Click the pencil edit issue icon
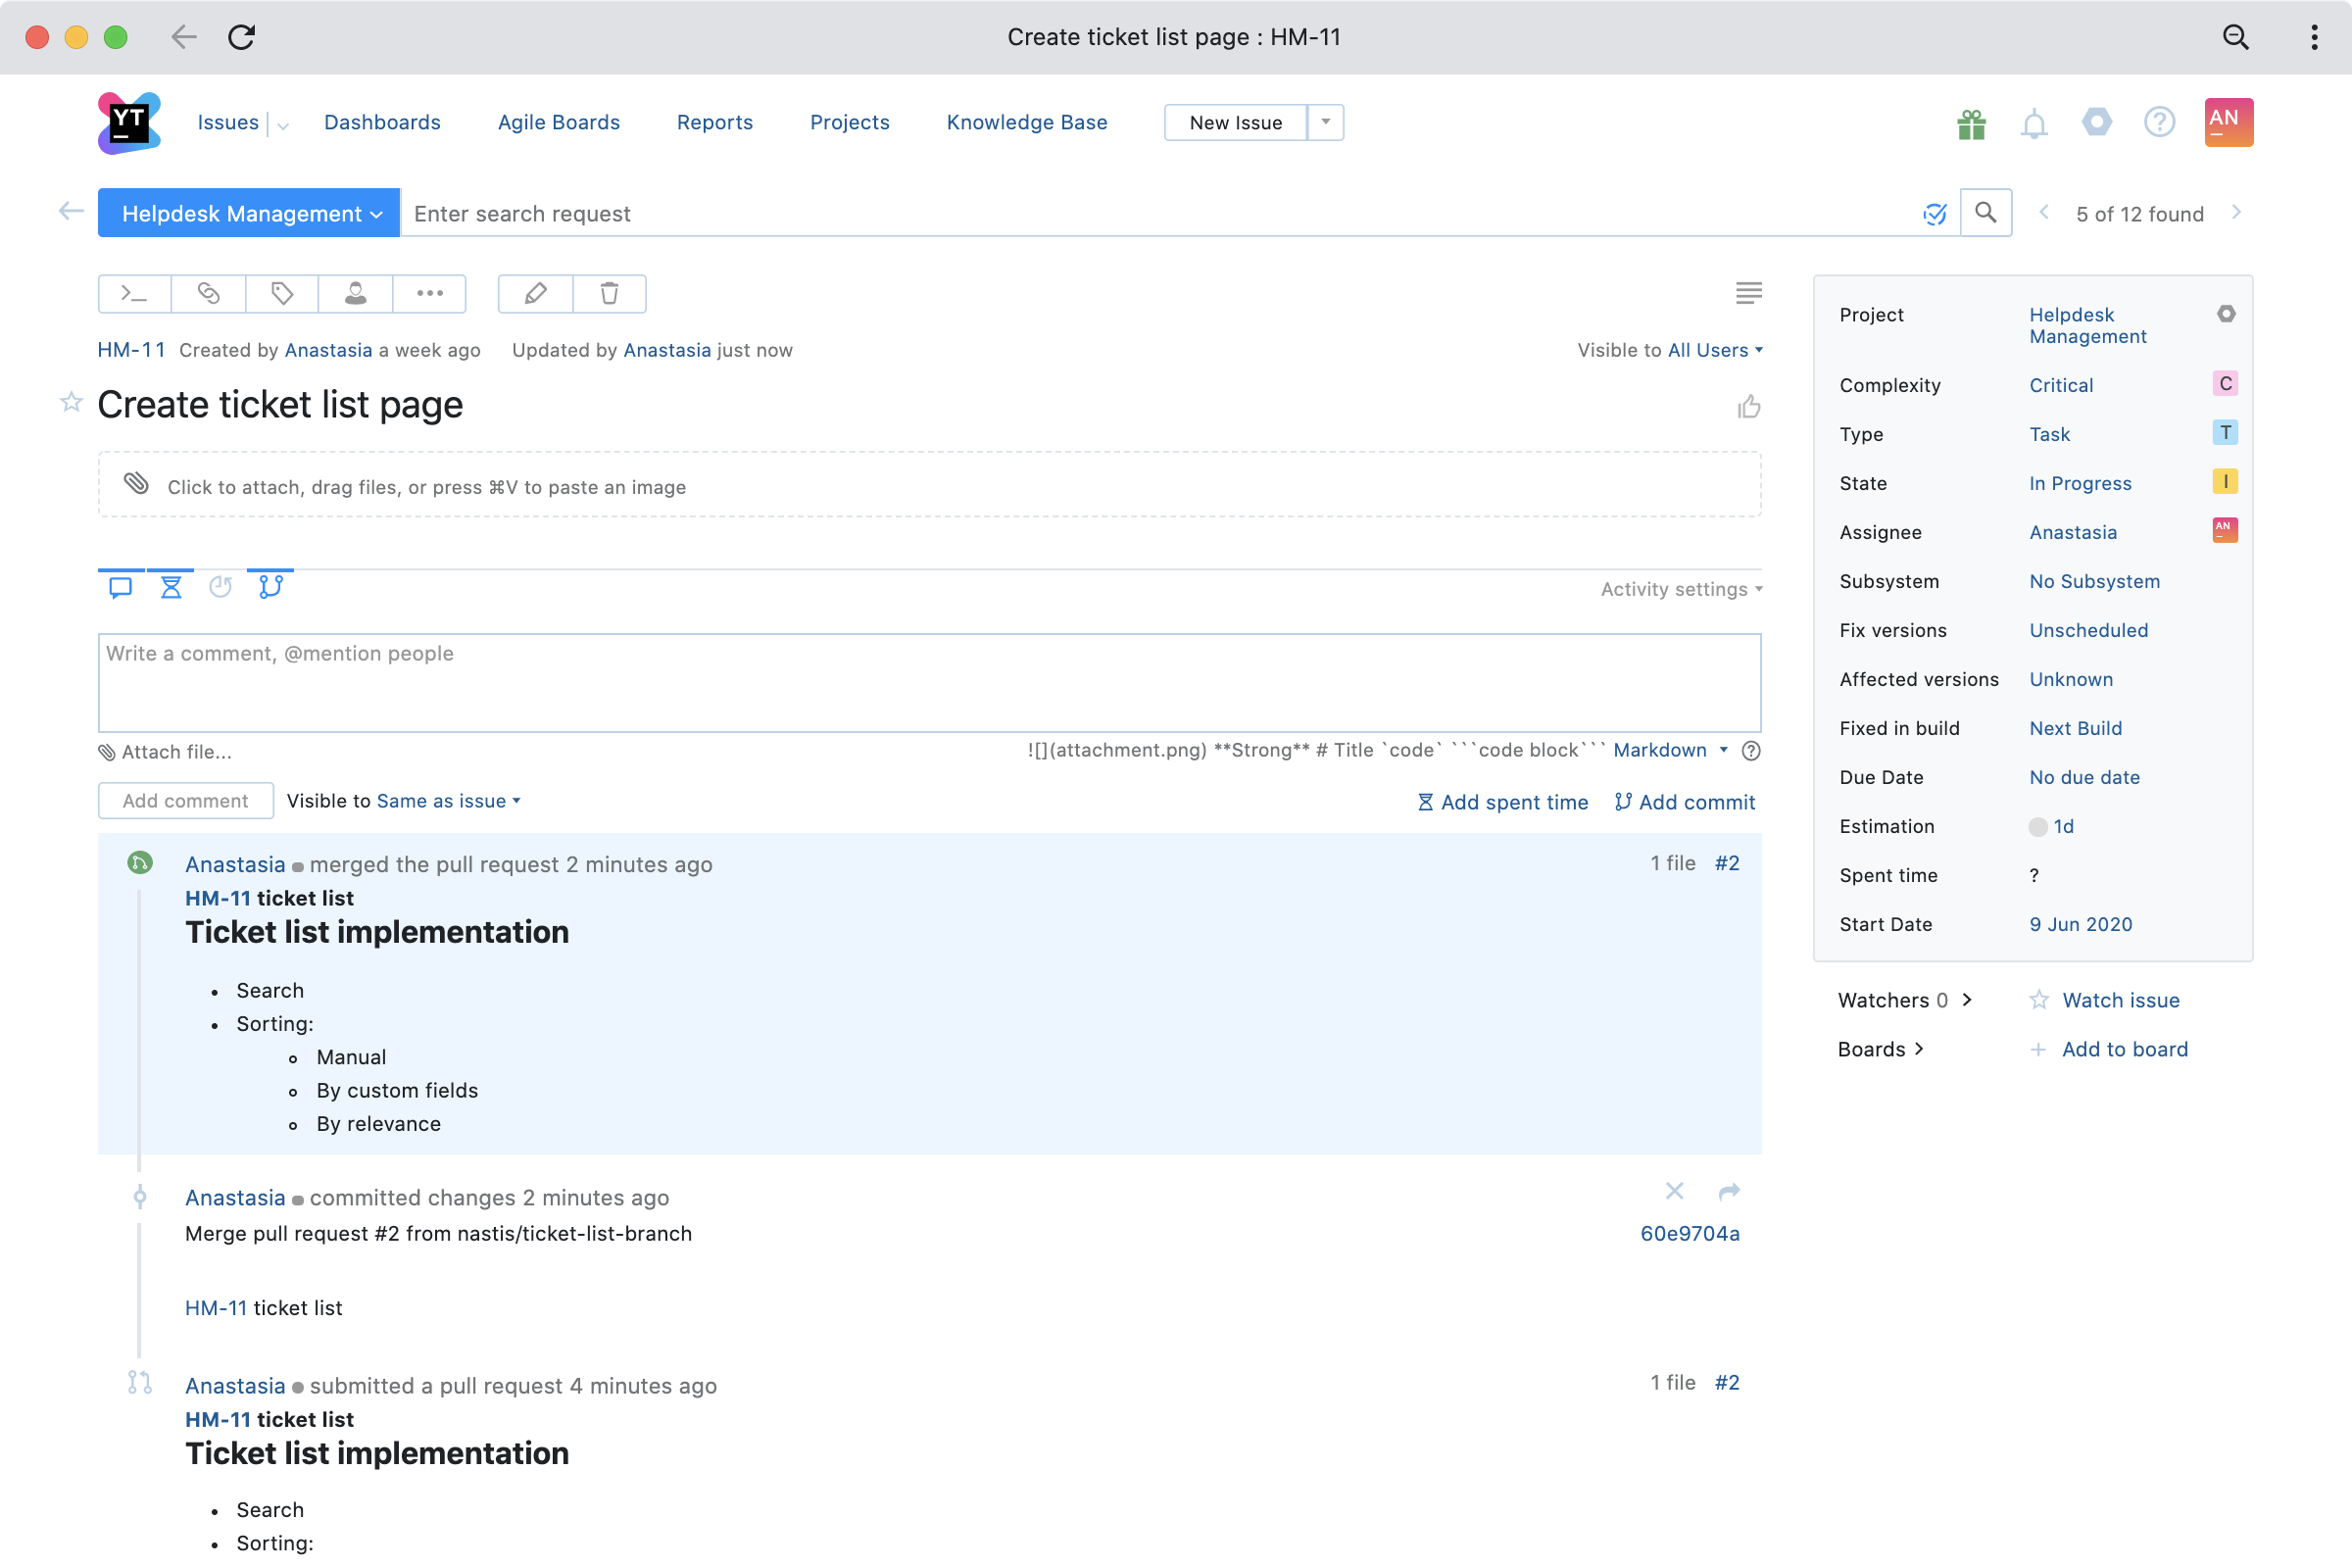The width and height of the screenshot is (2352, 1568). tap(536, 294)
